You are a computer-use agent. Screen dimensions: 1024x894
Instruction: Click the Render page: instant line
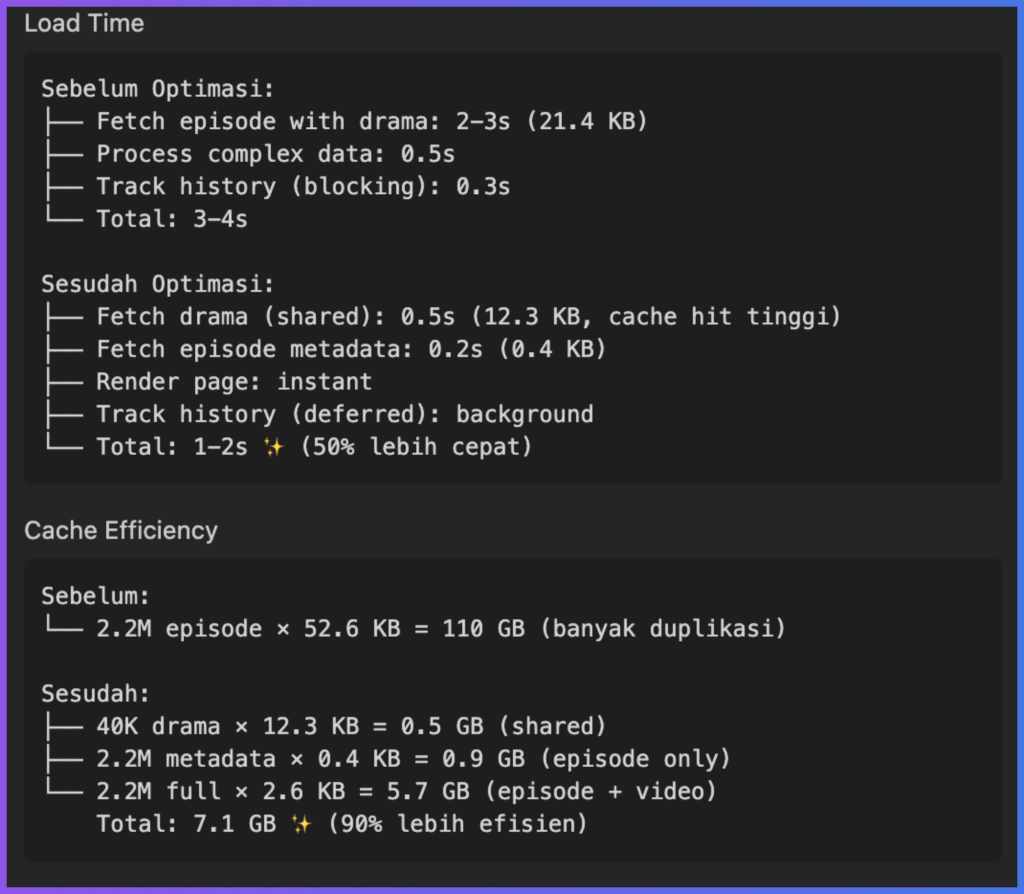(234, 381)
